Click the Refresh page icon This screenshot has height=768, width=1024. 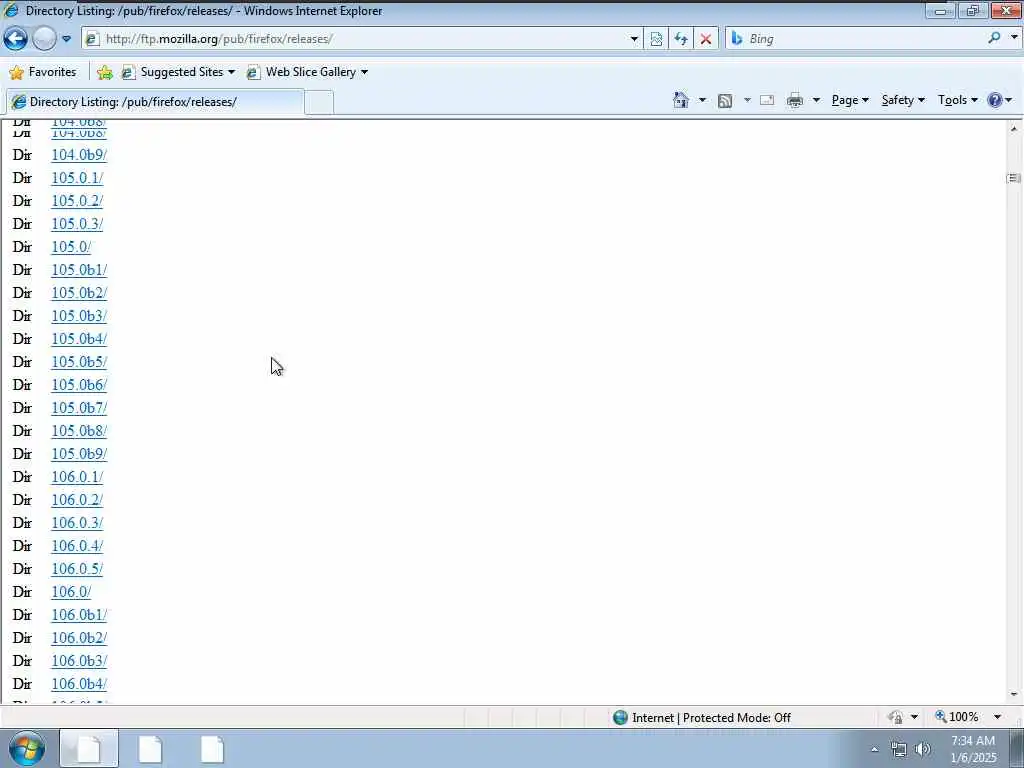point(681,39)
